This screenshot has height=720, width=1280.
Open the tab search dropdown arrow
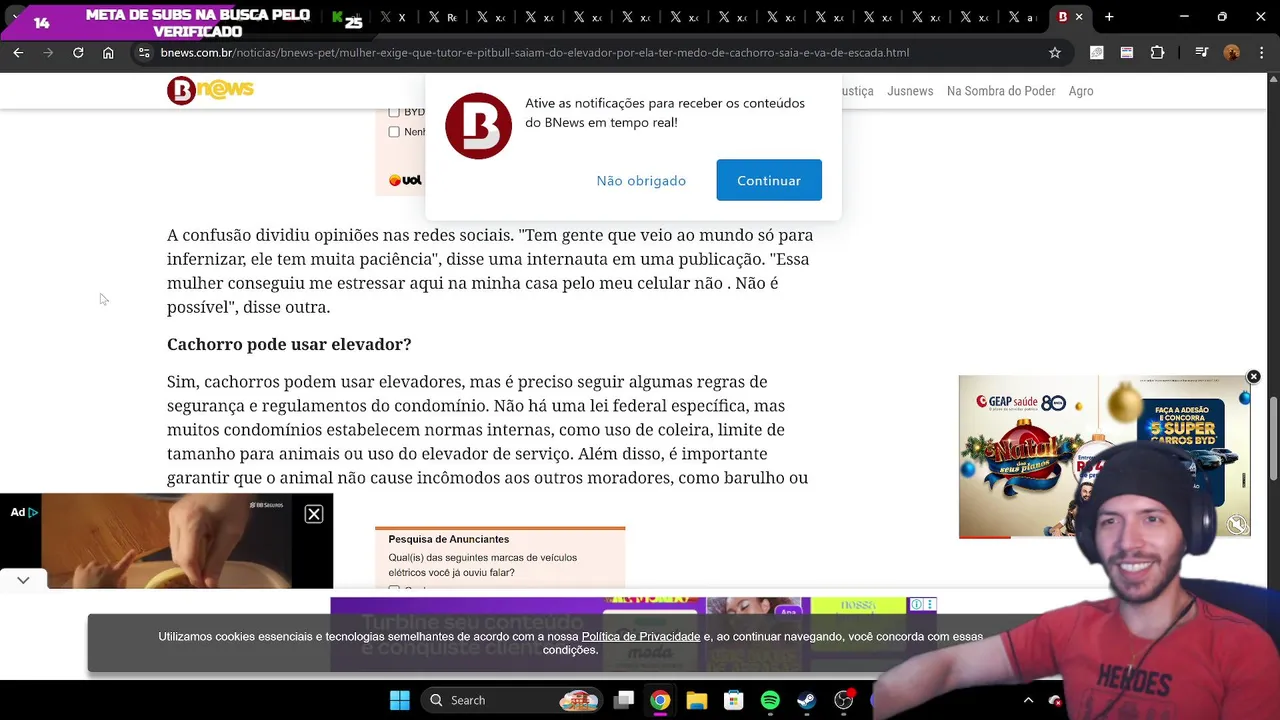click(15, 17)
